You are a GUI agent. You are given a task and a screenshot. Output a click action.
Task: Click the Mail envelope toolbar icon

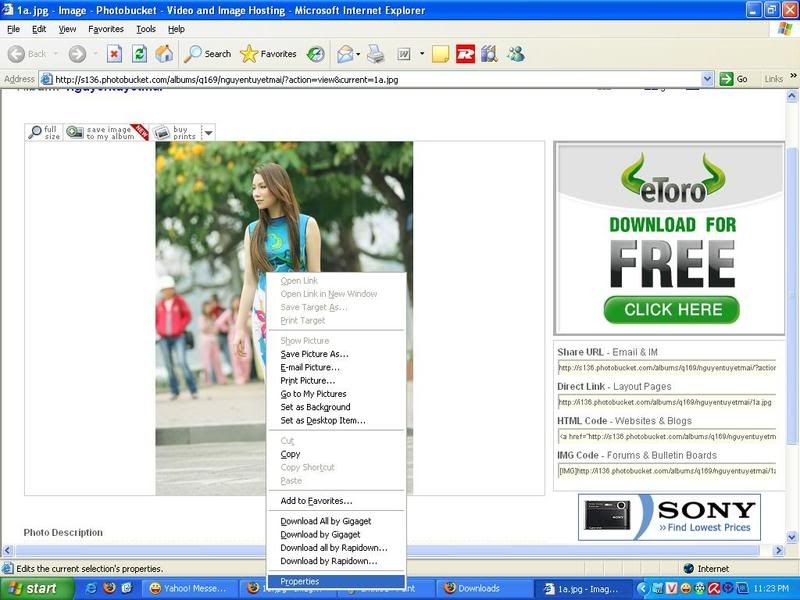click(345, 54)
